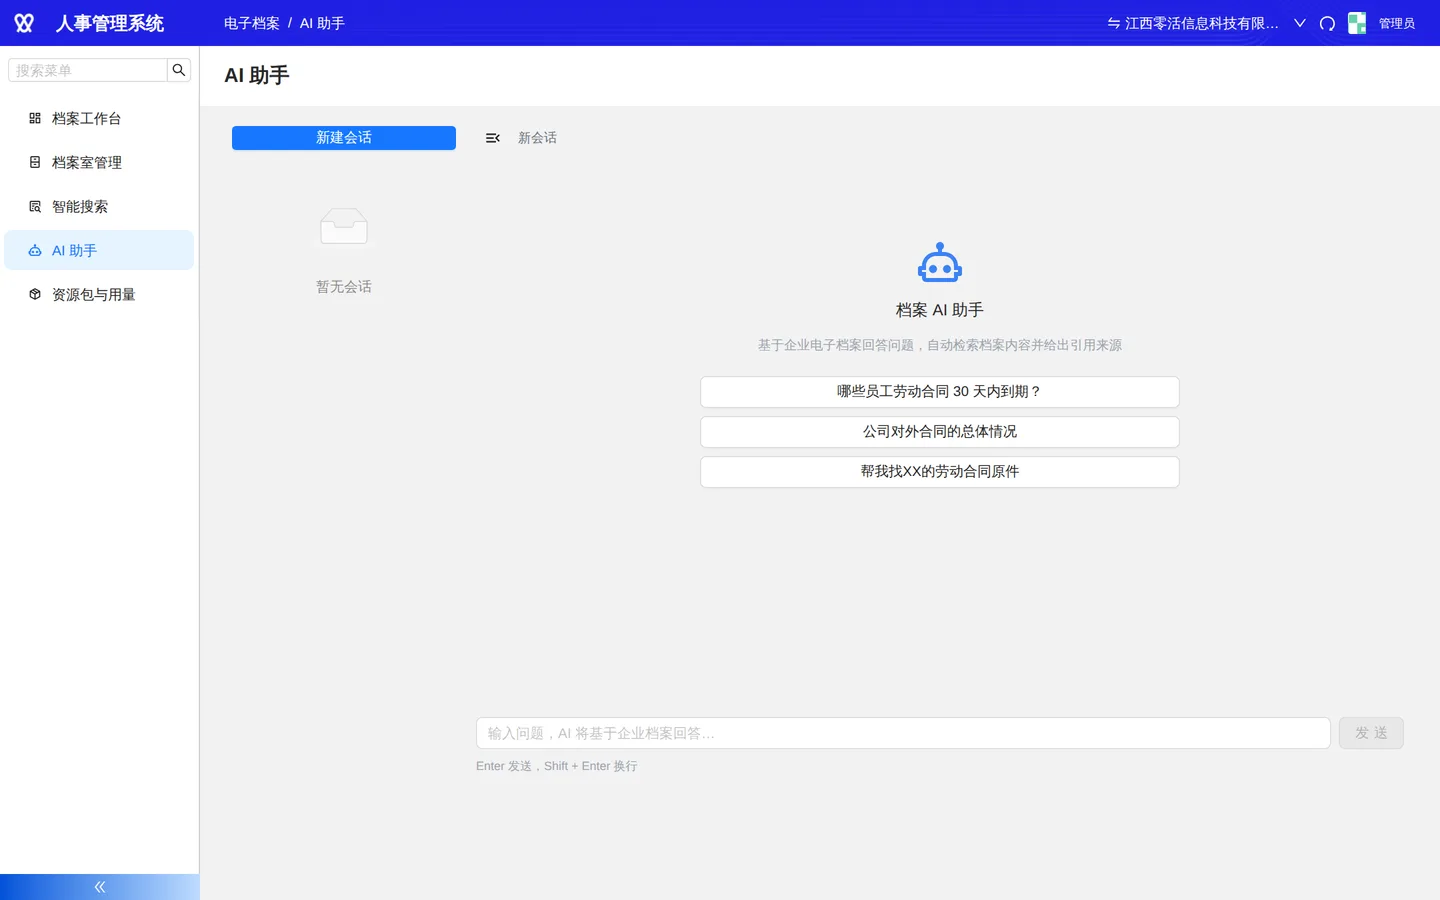This screenshot has width=1440, height=900.
Task: Click the 人事管理系统 title
Action: pos(110,23)
